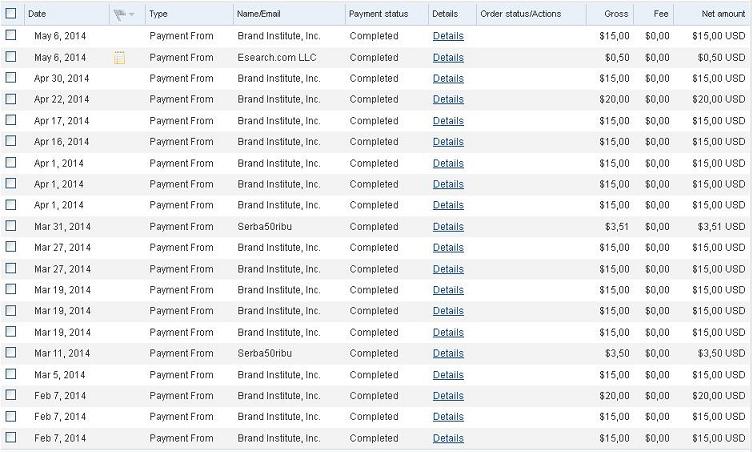Check the Mar 11, 2014 Serba50ribu row
The height and width of the screenshot is (452, 753).
coord(11,353)
